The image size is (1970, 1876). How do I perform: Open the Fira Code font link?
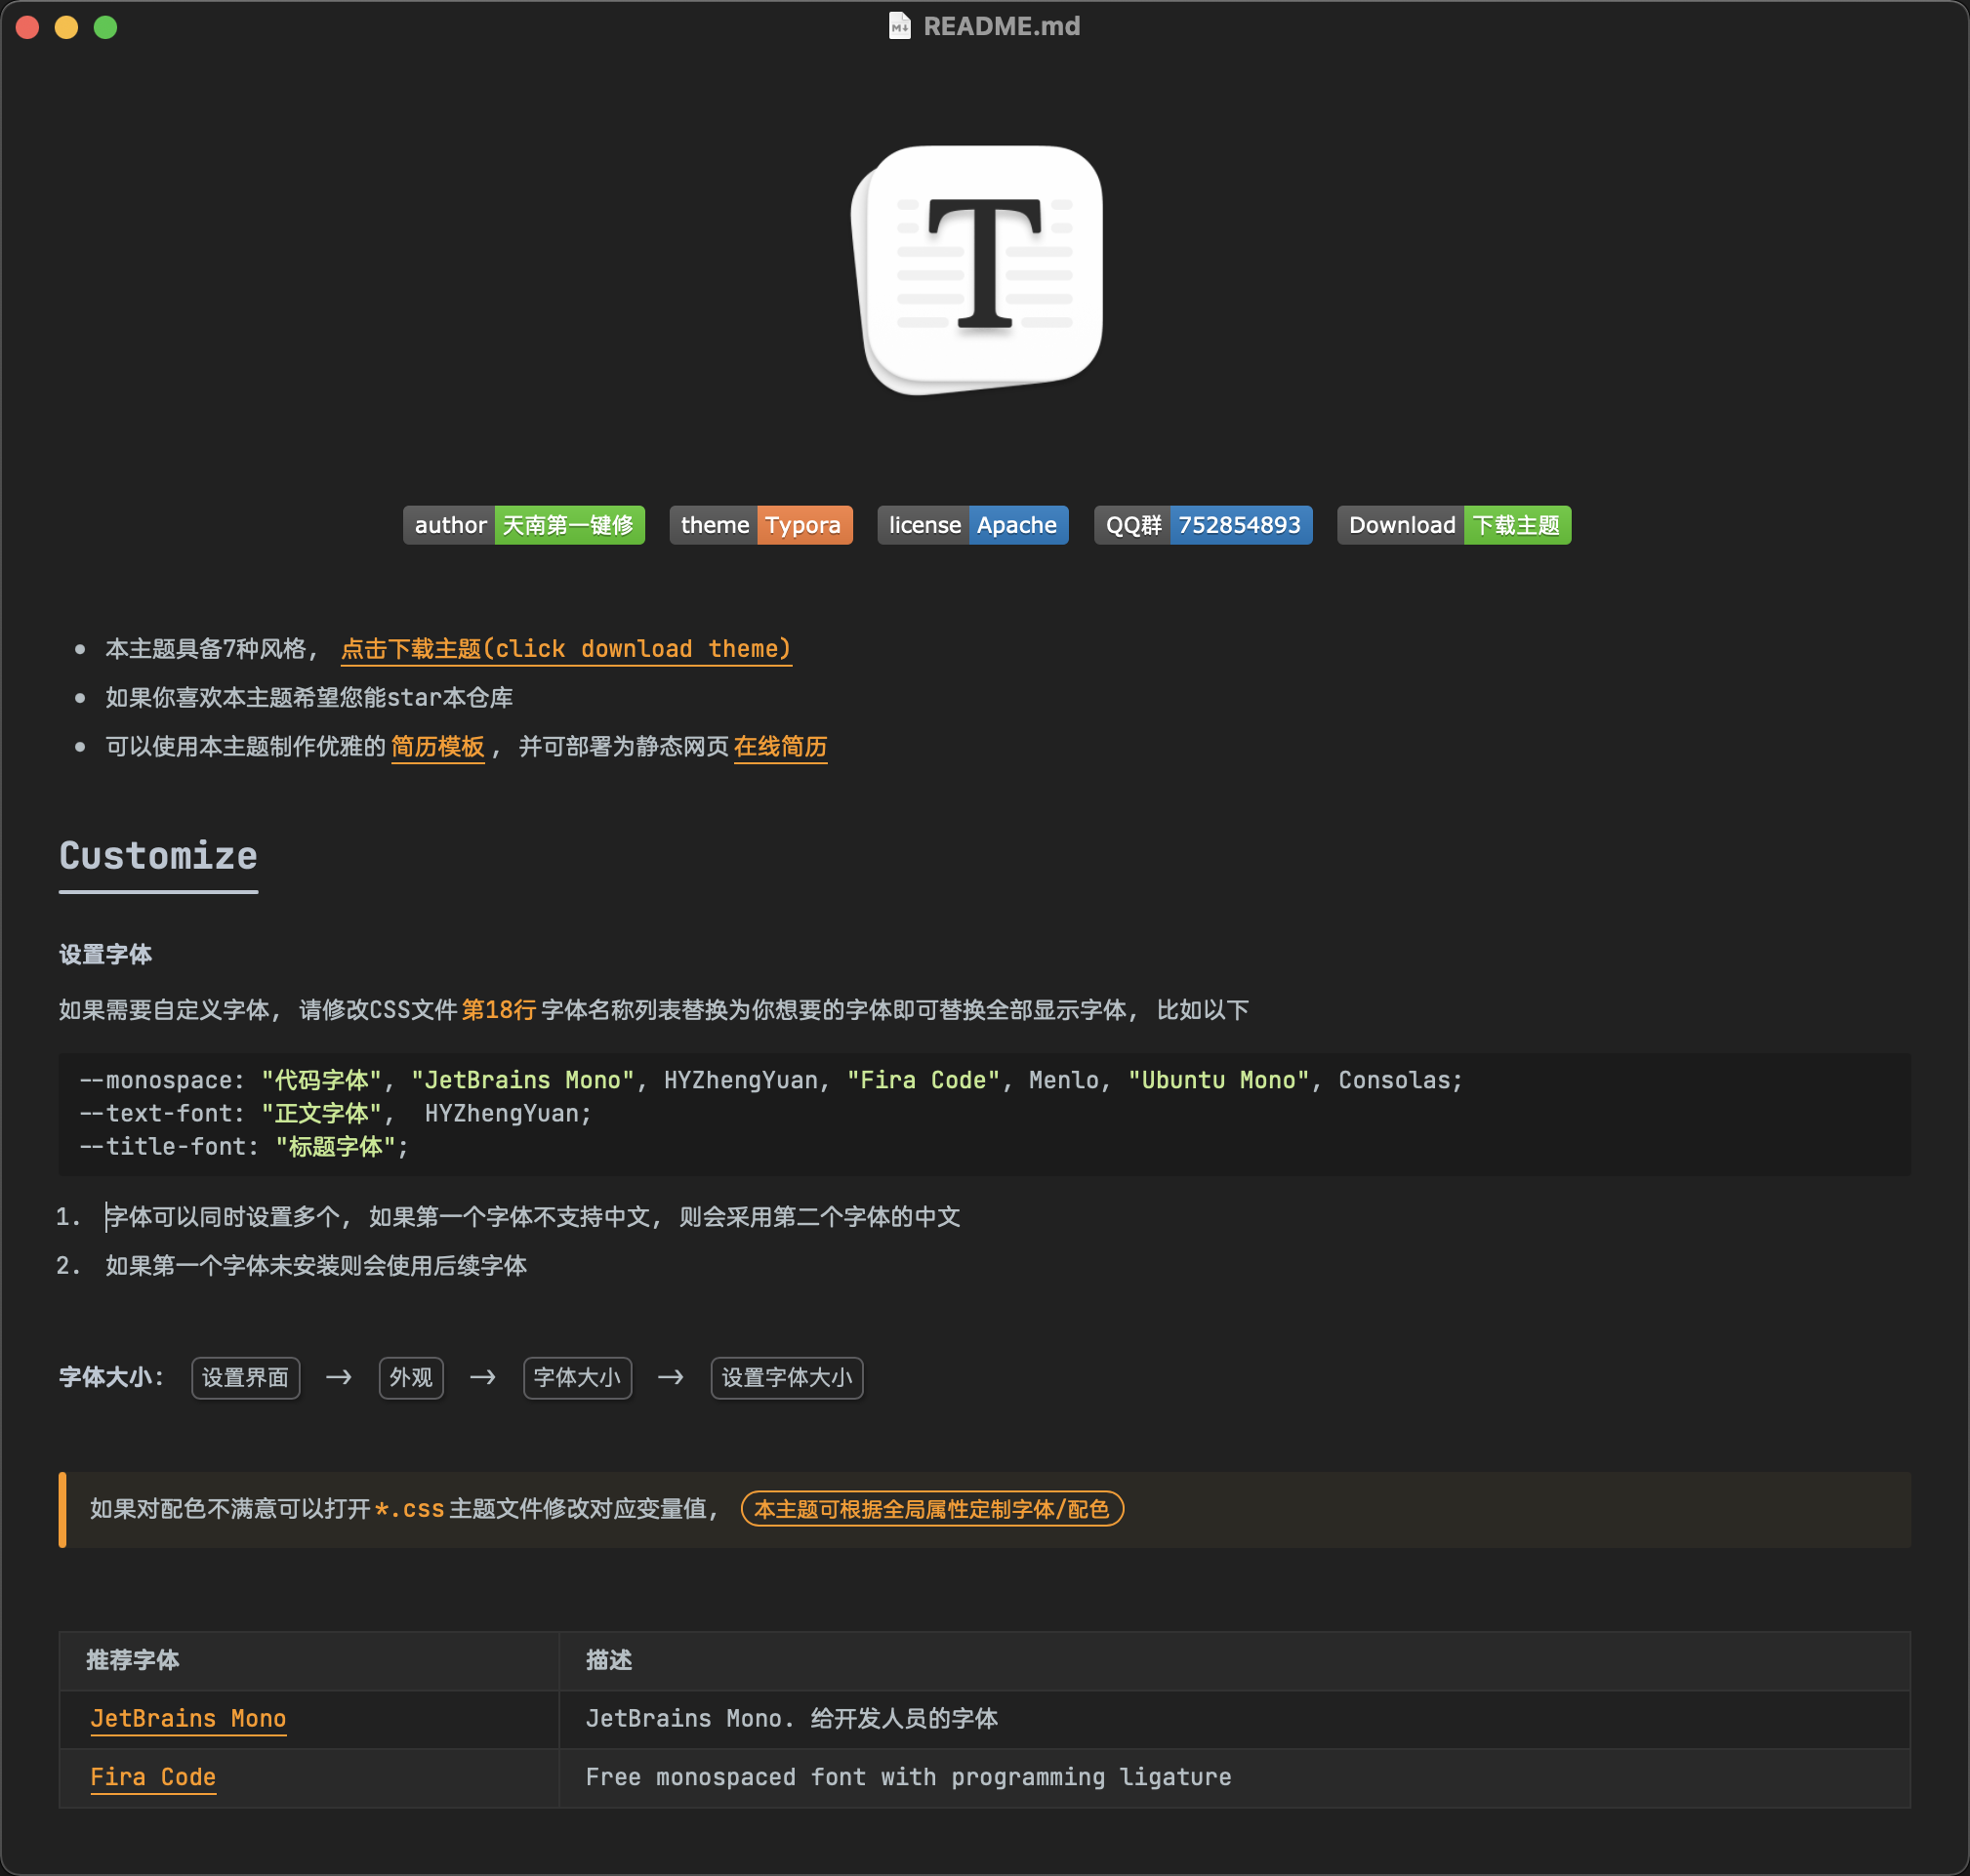(x=153, y=1777)
